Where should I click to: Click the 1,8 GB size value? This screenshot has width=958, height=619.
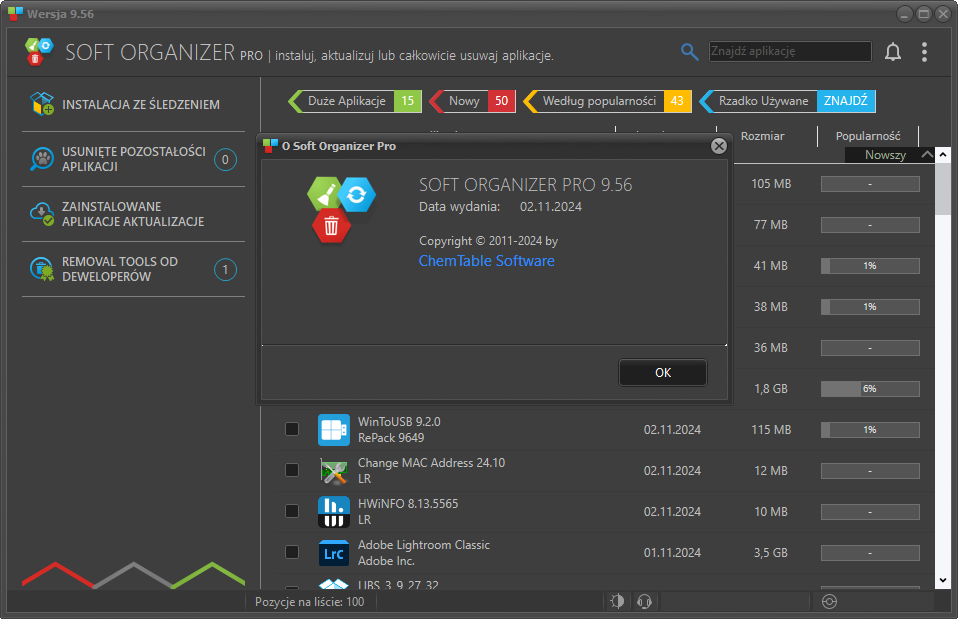tap(771, 389)
